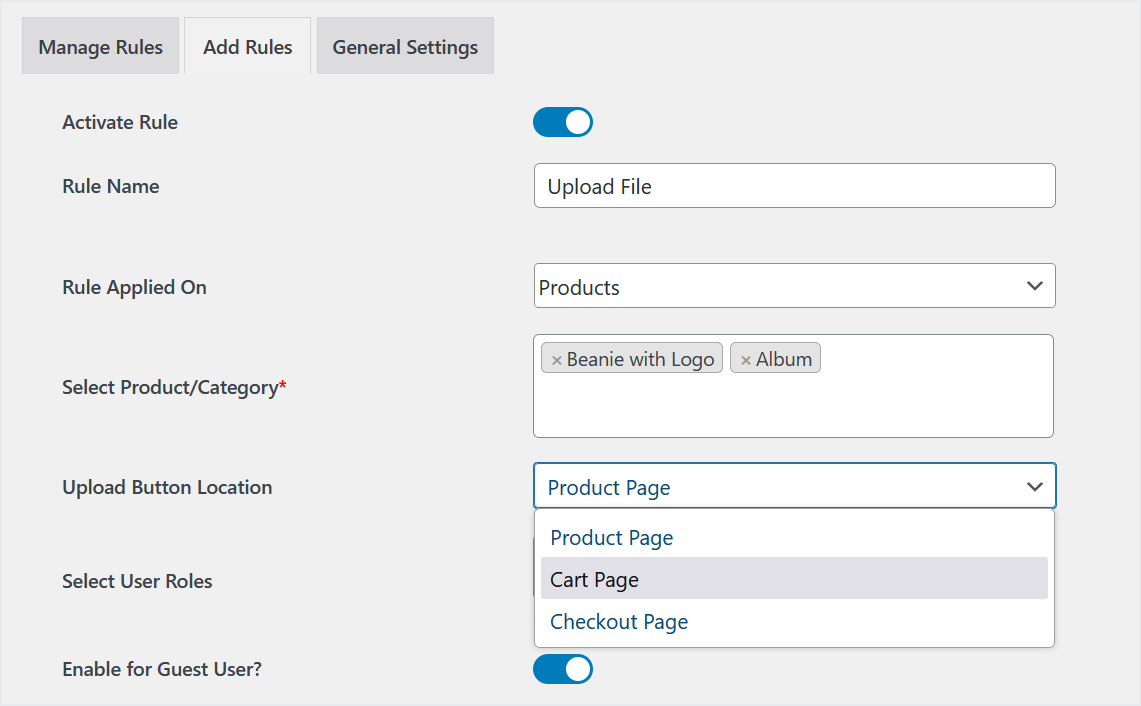
Task: Select Product Page from the dropdown list
Action: click(795, 538)
